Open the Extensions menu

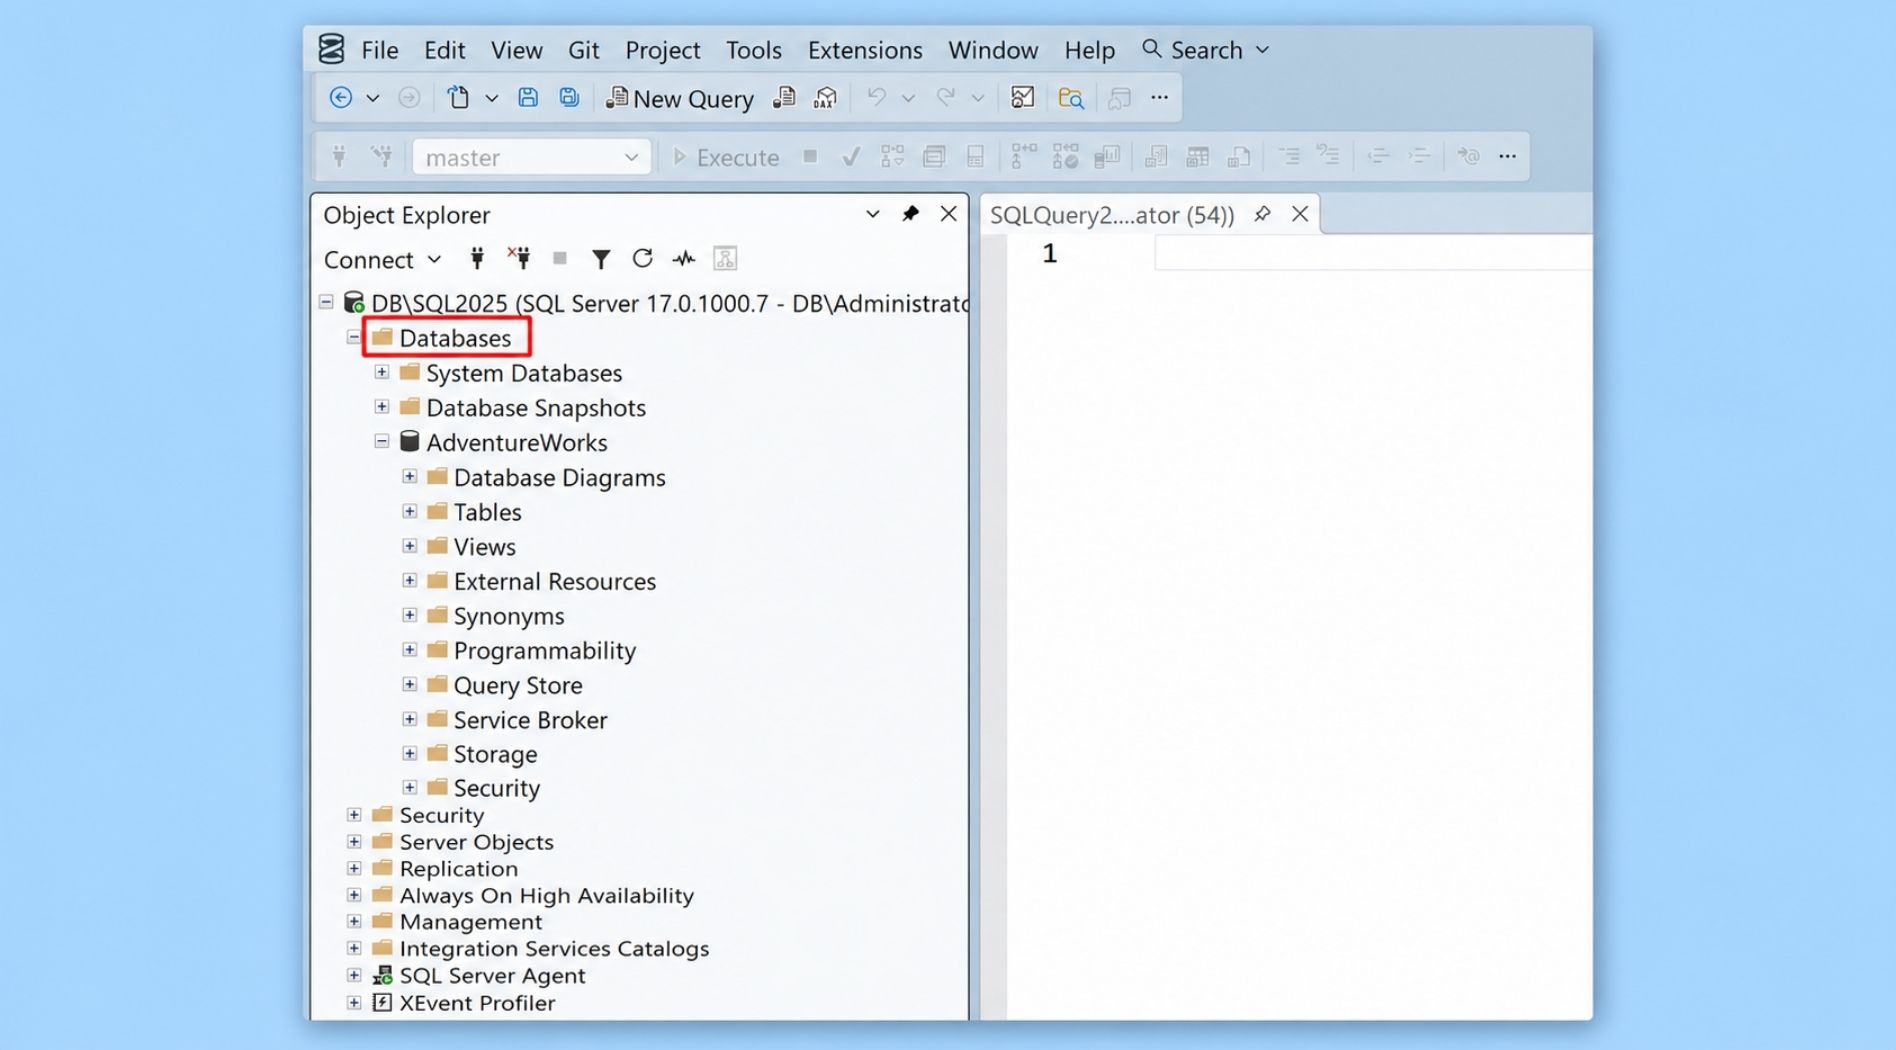coord(865,50)
